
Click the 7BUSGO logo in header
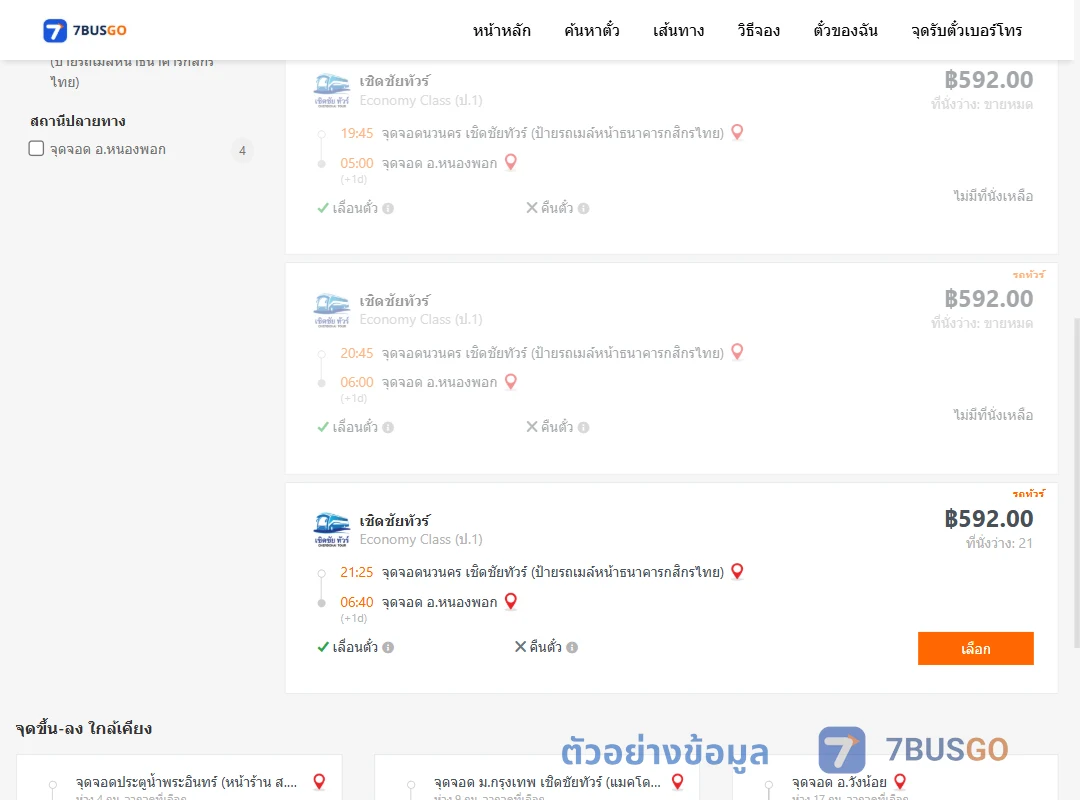tap(85, 30)
